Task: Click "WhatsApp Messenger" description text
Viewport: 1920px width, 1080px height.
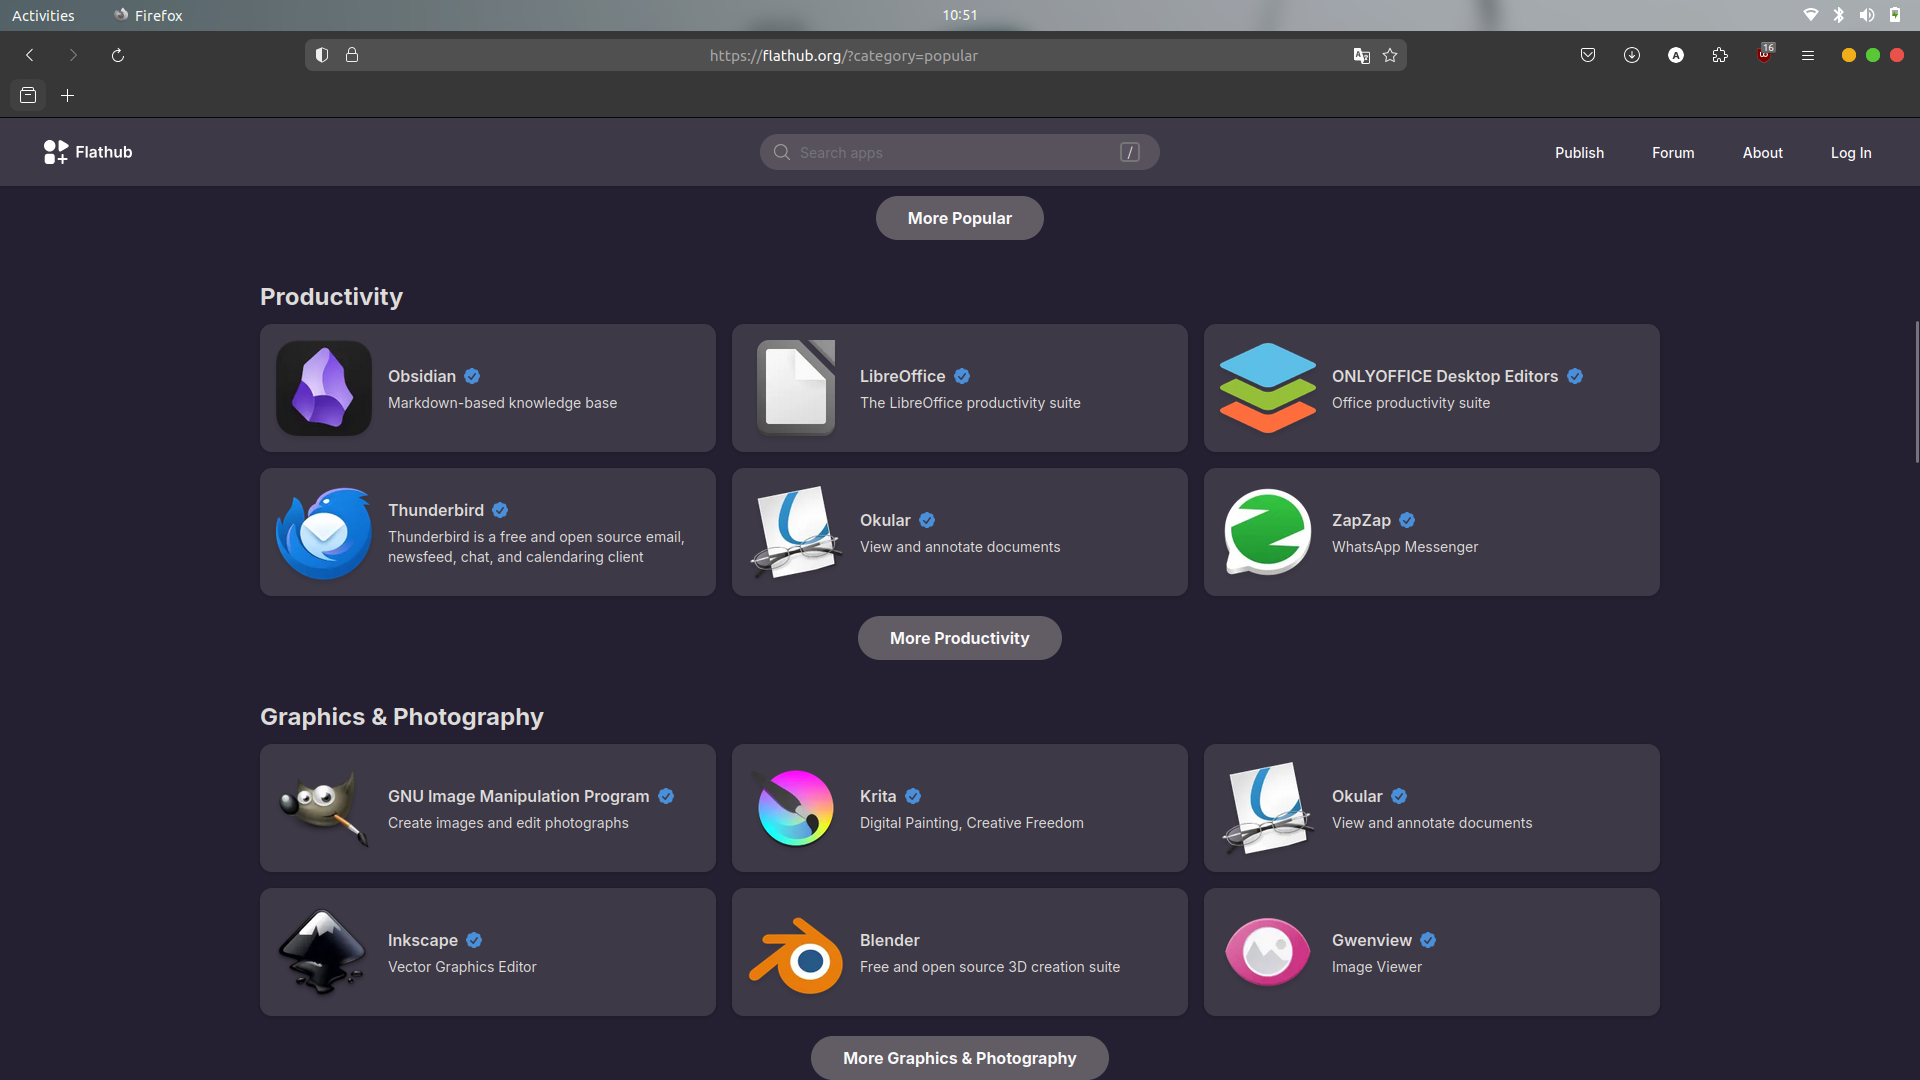Action: (x=1405, y=547)
